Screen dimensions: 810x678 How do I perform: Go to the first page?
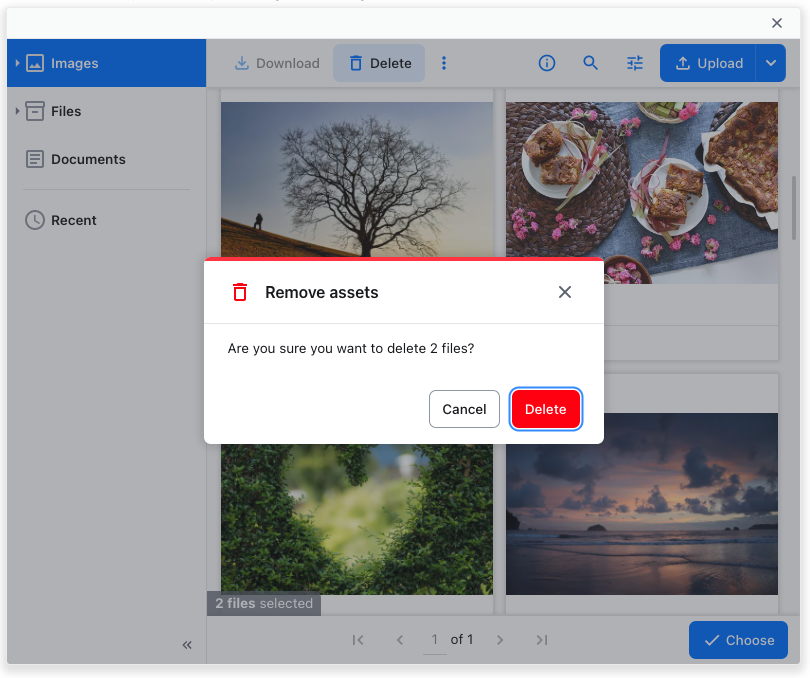click(x=358, y=640)
